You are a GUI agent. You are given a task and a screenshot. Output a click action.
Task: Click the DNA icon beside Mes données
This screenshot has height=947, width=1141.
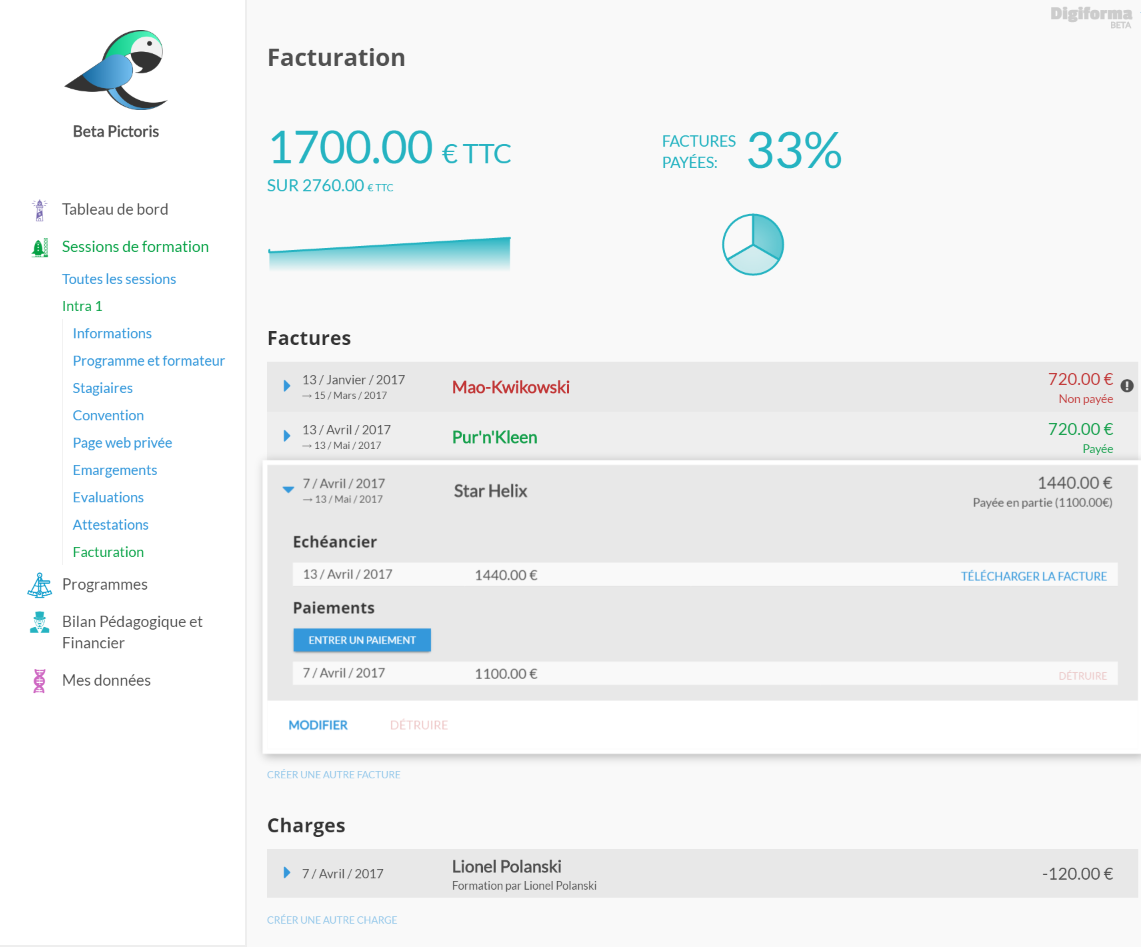click(x=39, y=681)
